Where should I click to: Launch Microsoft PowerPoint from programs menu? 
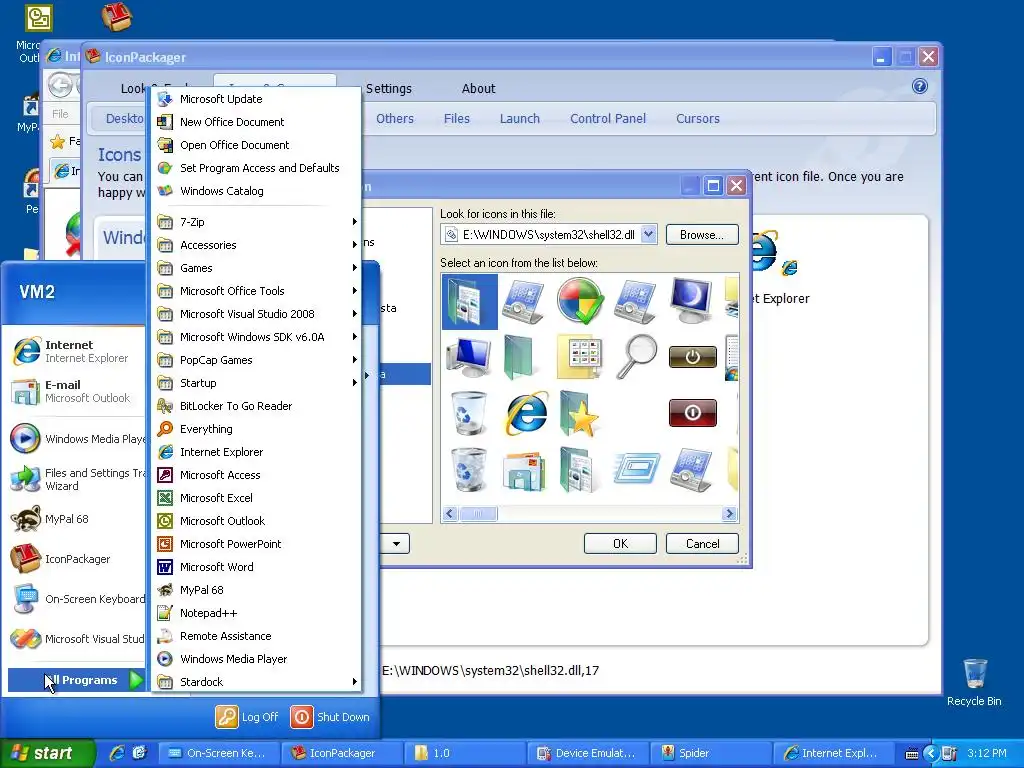[x=256, y=544]
